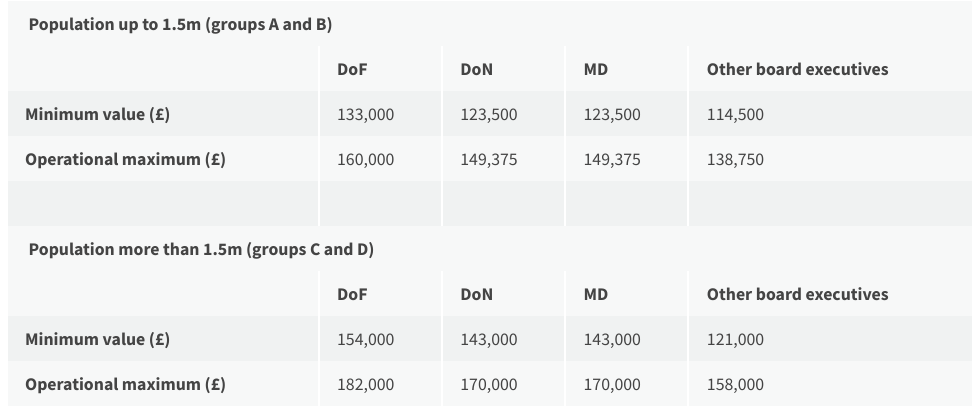Click the "Population up to 1.5m (groups A and B)" heading

(180, 25)
